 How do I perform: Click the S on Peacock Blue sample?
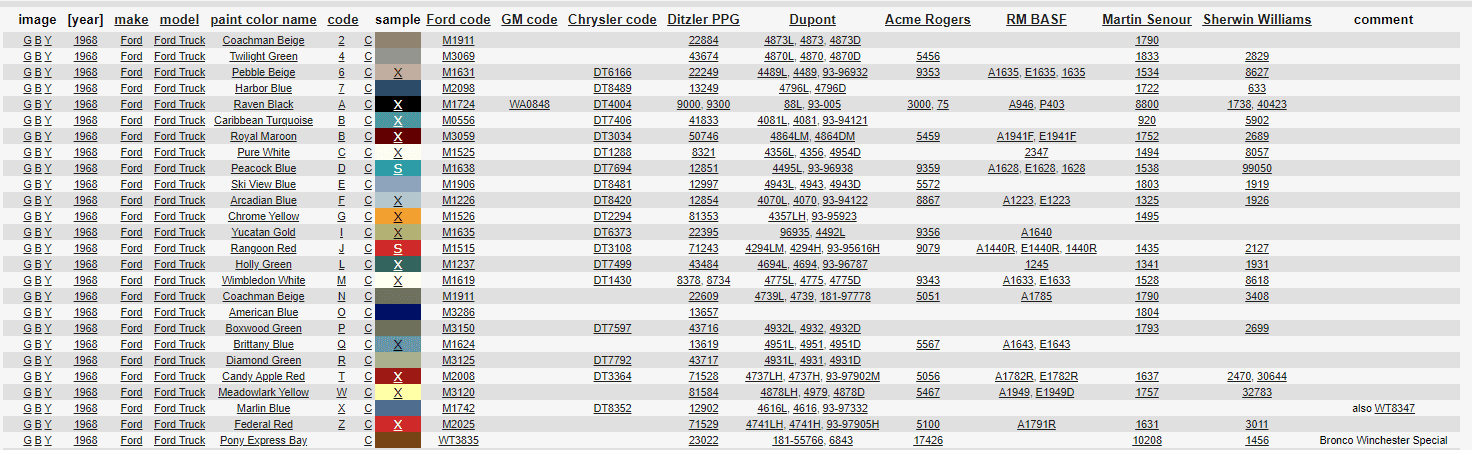tap(398, 169)
